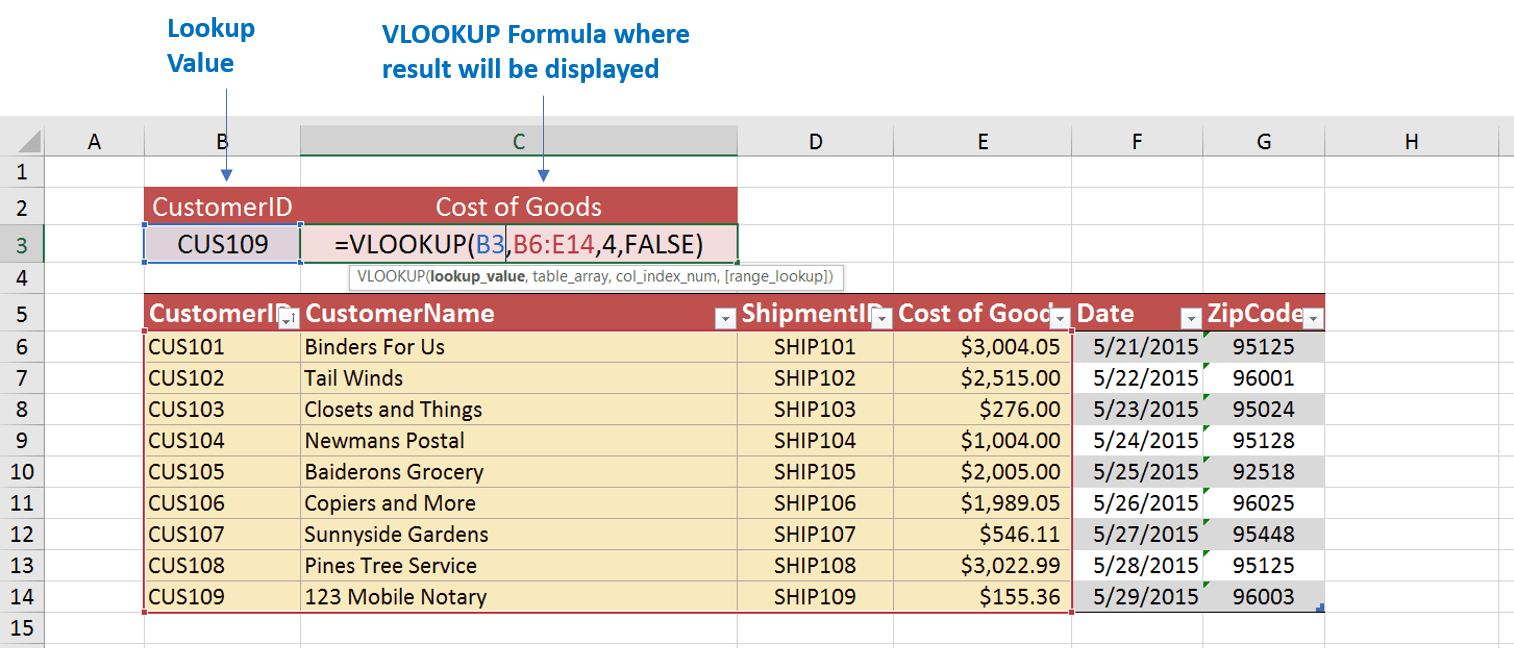The height and width of the screenshot is (648, 1514).
Task: Click the cell holding the VLOOKUP formula
Action: click(518, 243)
